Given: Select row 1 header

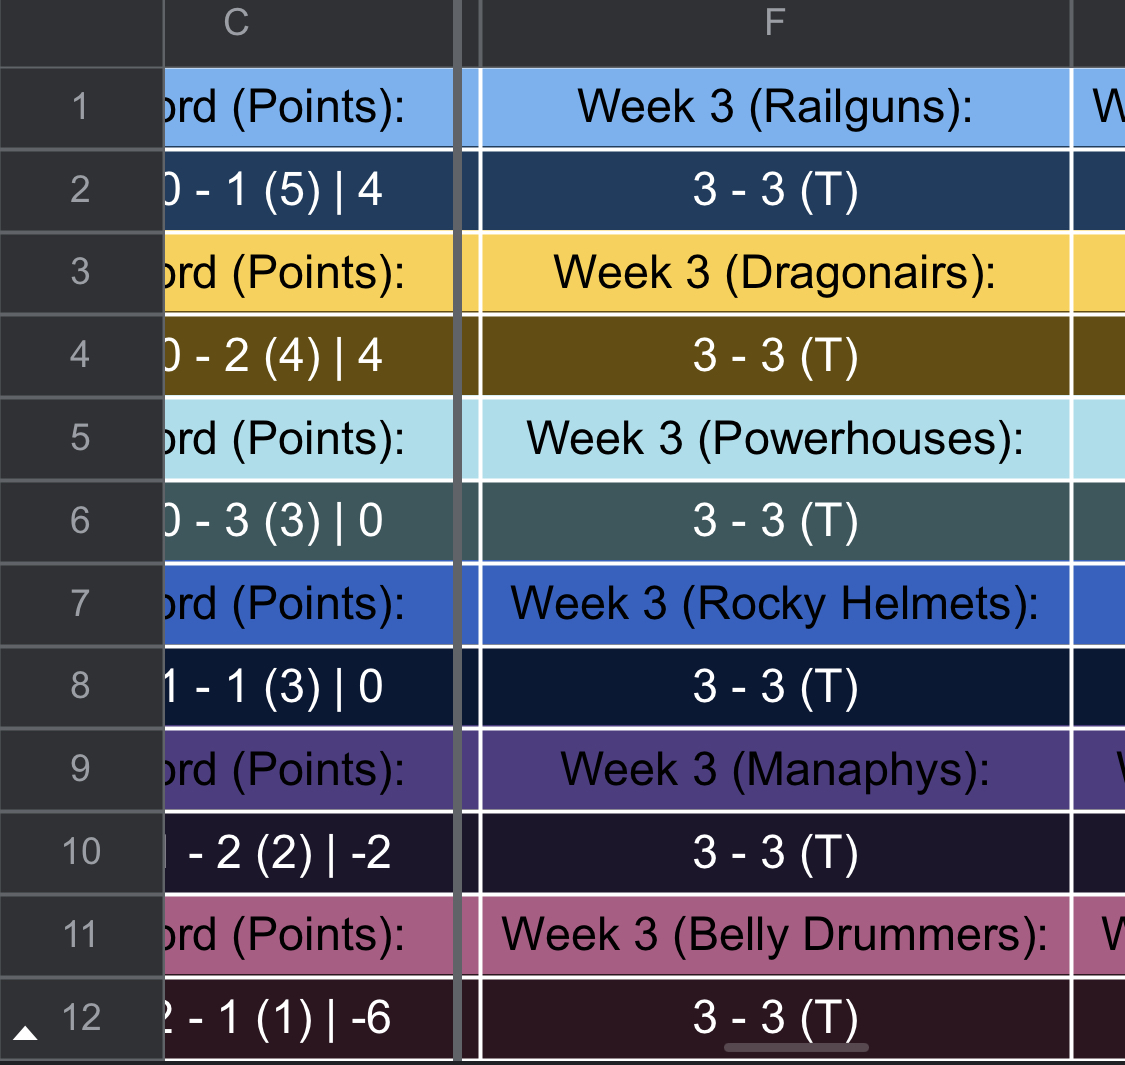Looking at the screenshot, I should (81, 107).
